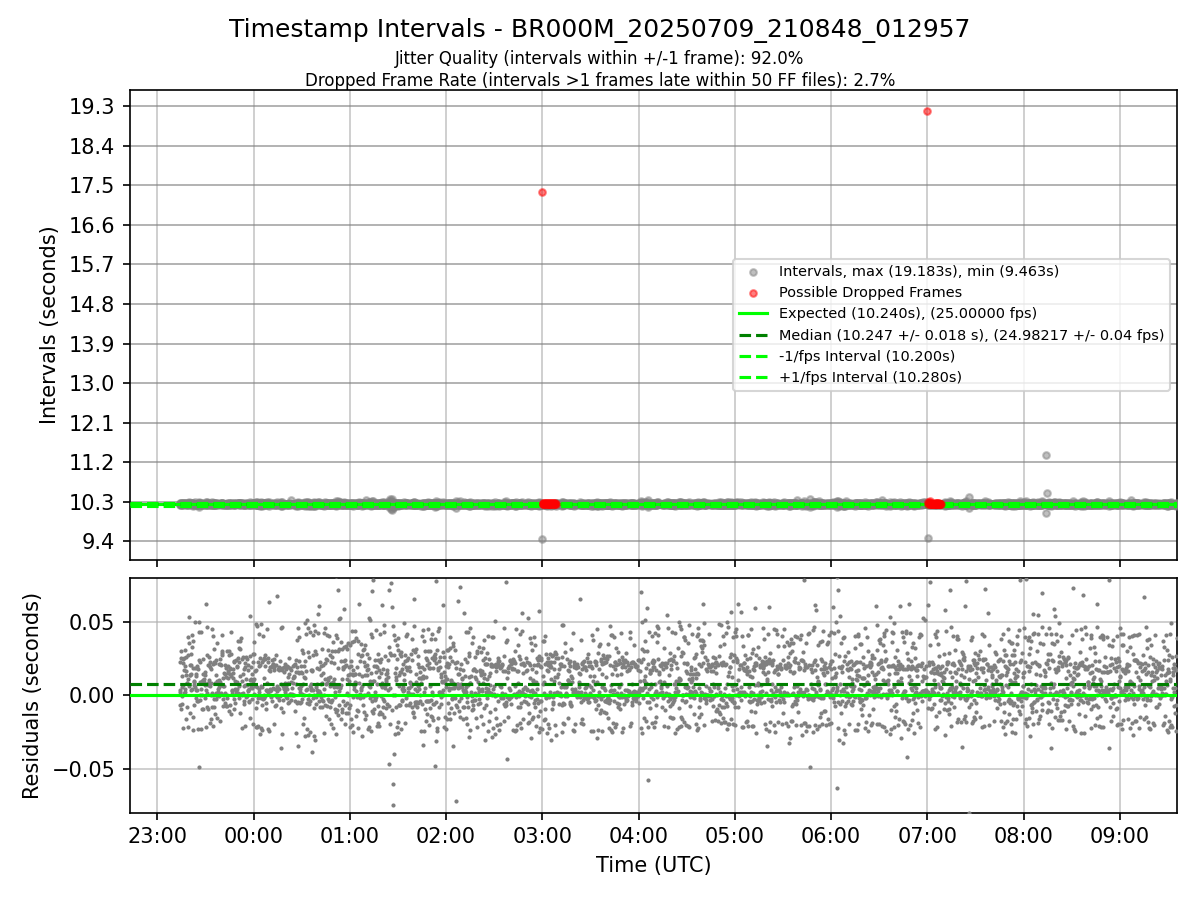Click the red dropped-frame cluster at 03:00
Image resolution: width=1200 pixels, height=900 pixels.
[549, 504]
